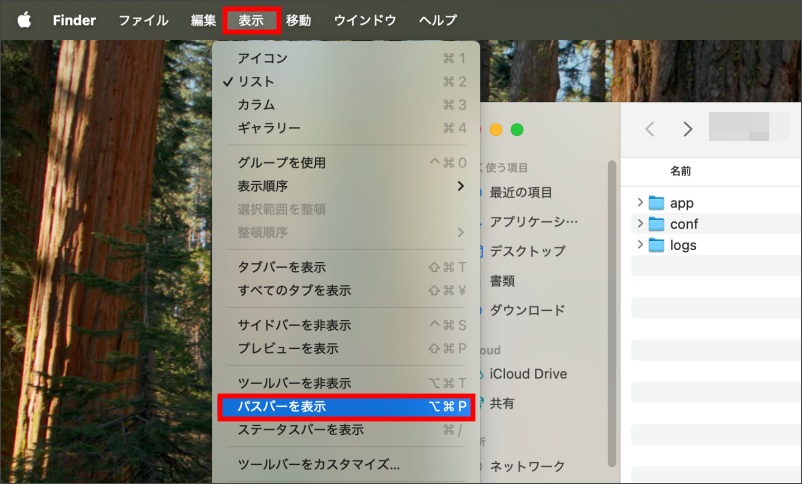This screenshot has width=802, height=484.
Task: Select the app folder icon
Action: coord(656,203)
